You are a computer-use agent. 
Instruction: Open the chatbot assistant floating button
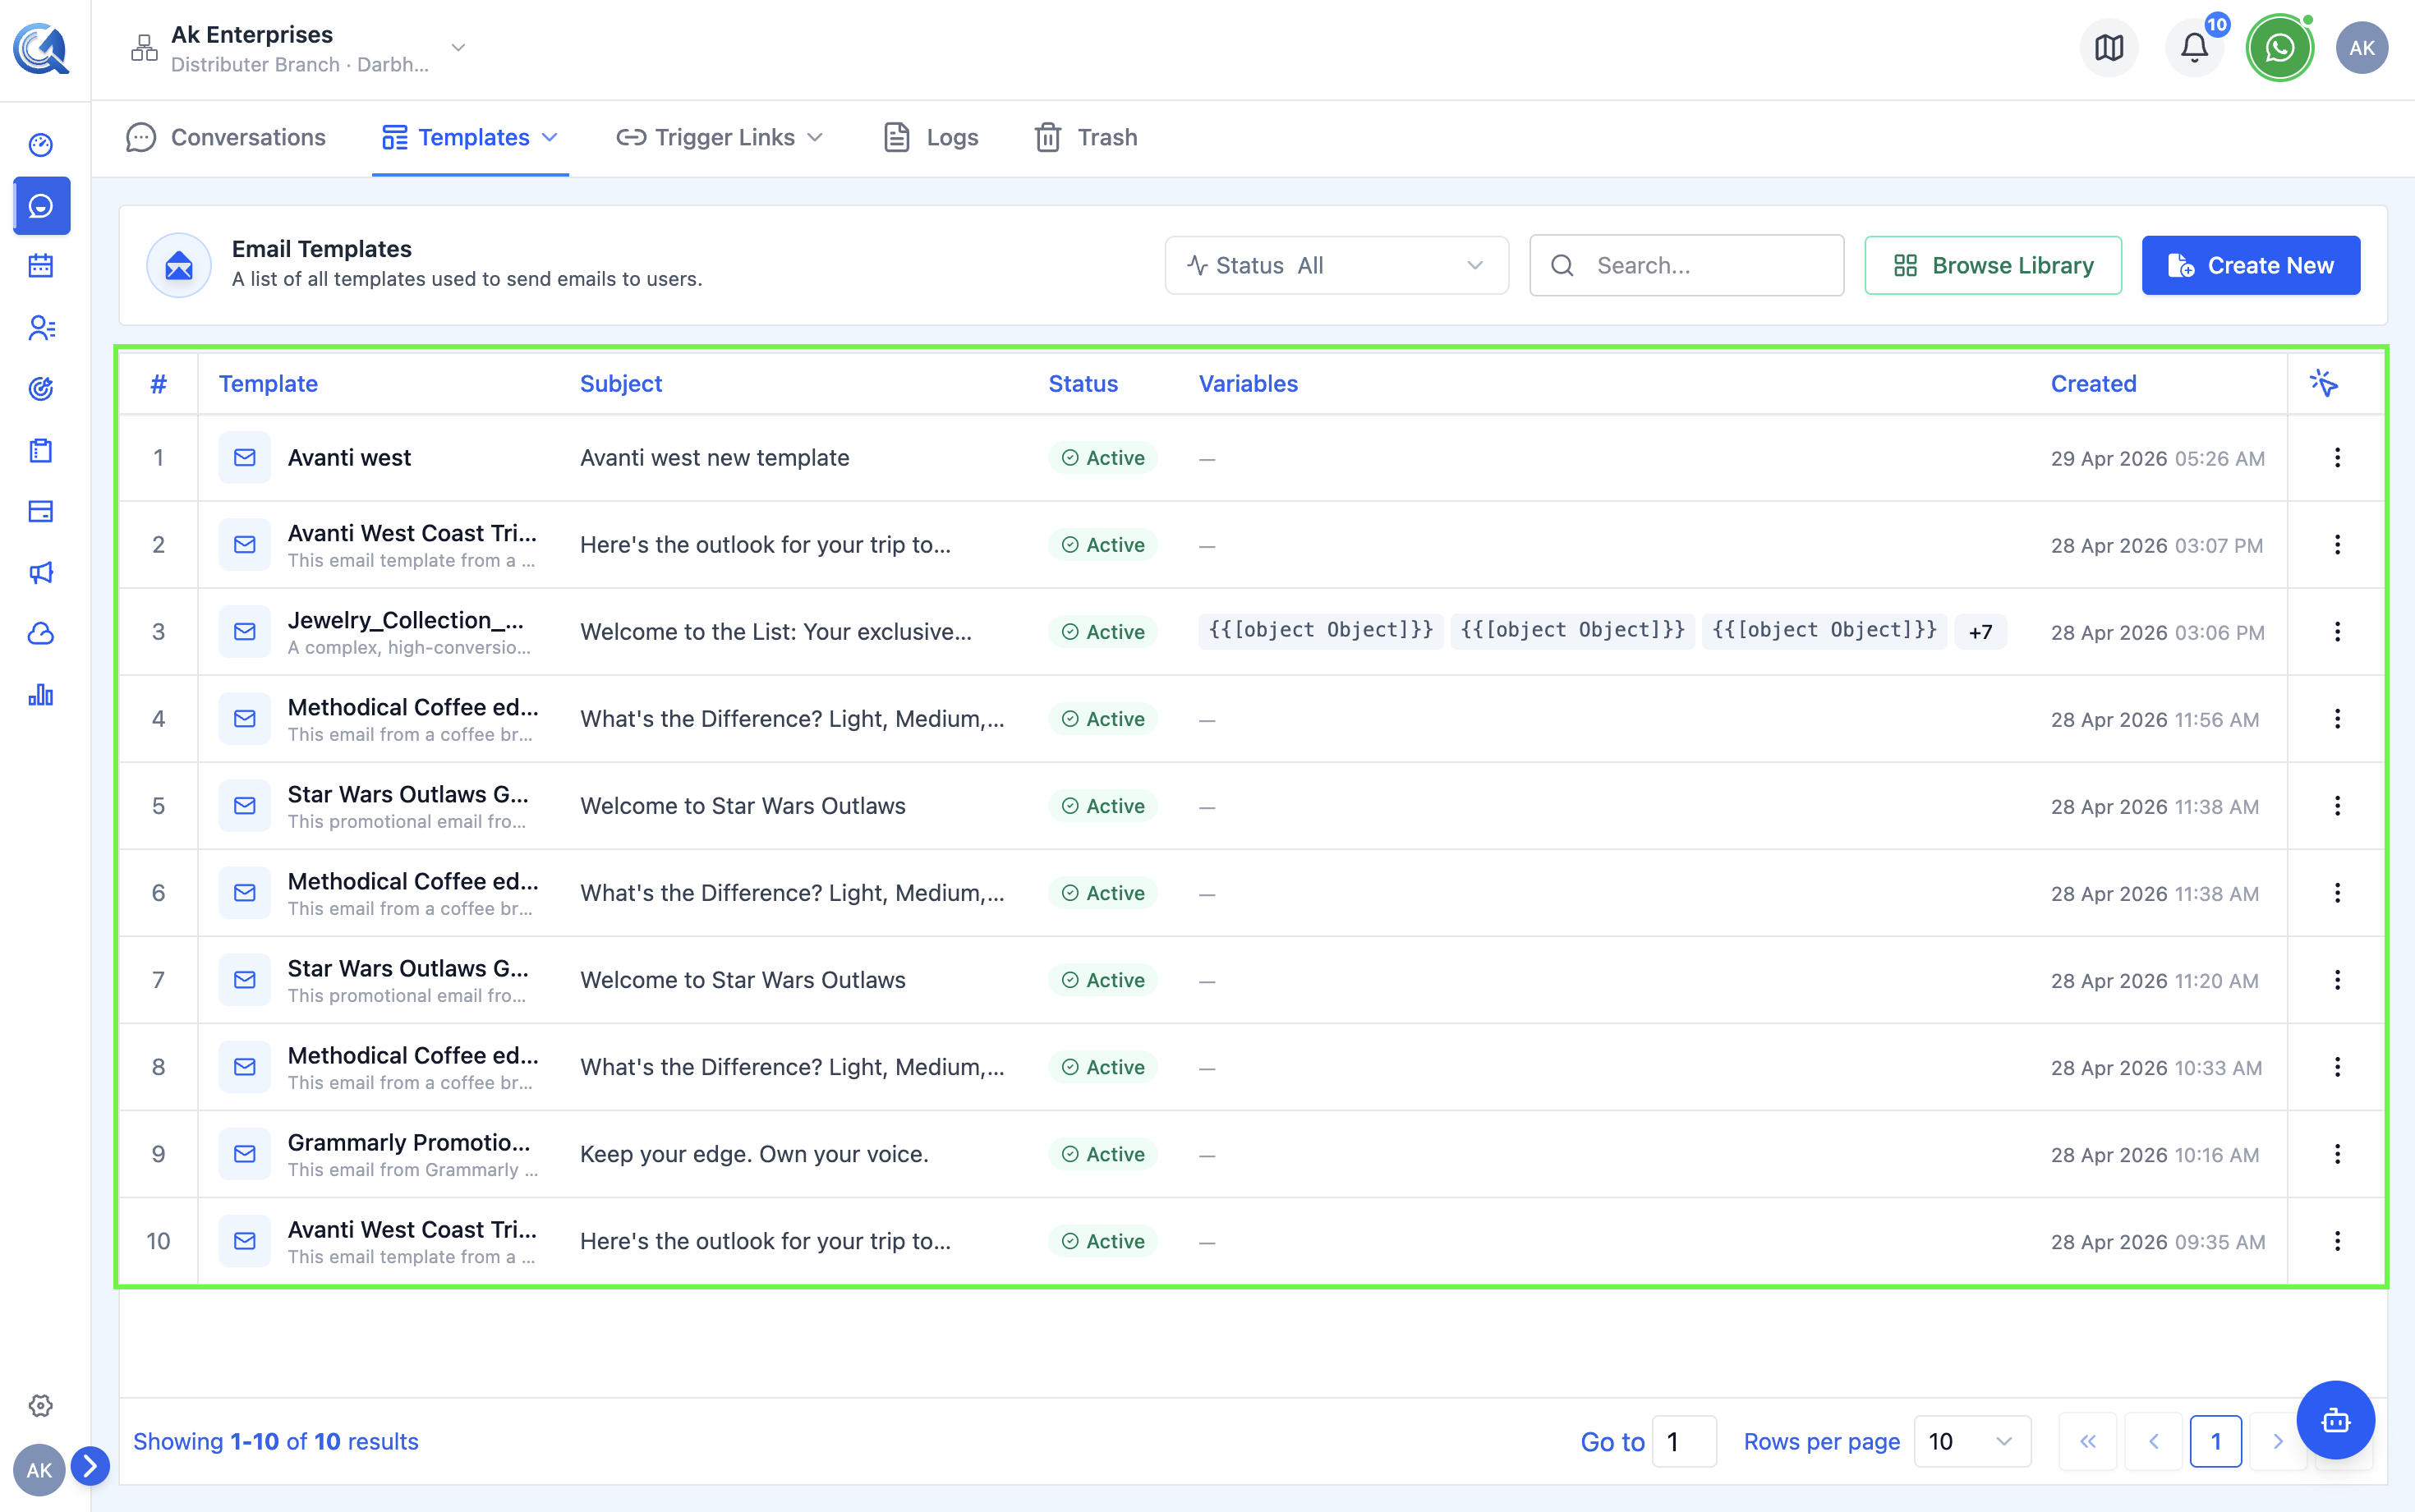2335,1420
